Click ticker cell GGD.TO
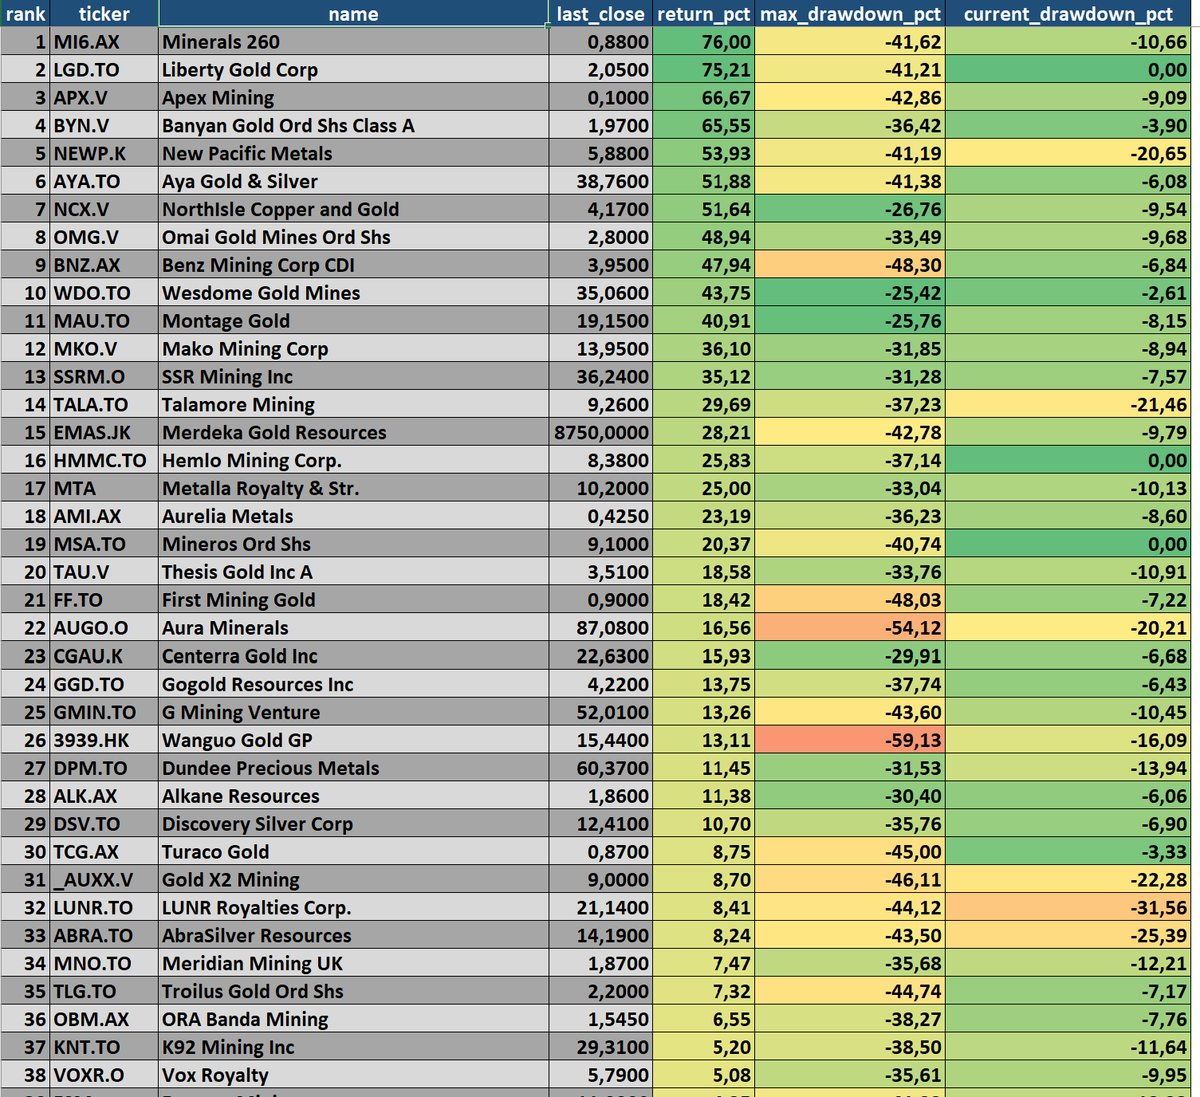This screenshot has height=1097, width=1200. pyautogui.click(x=104, y=685)
